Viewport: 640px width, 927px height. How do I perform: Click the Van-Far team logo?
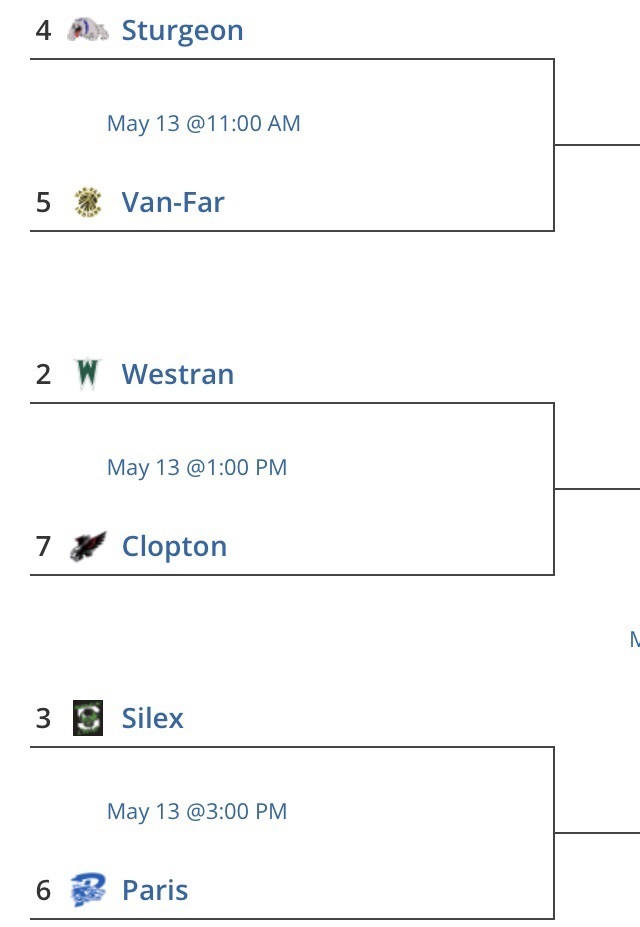tap(88, 202)
